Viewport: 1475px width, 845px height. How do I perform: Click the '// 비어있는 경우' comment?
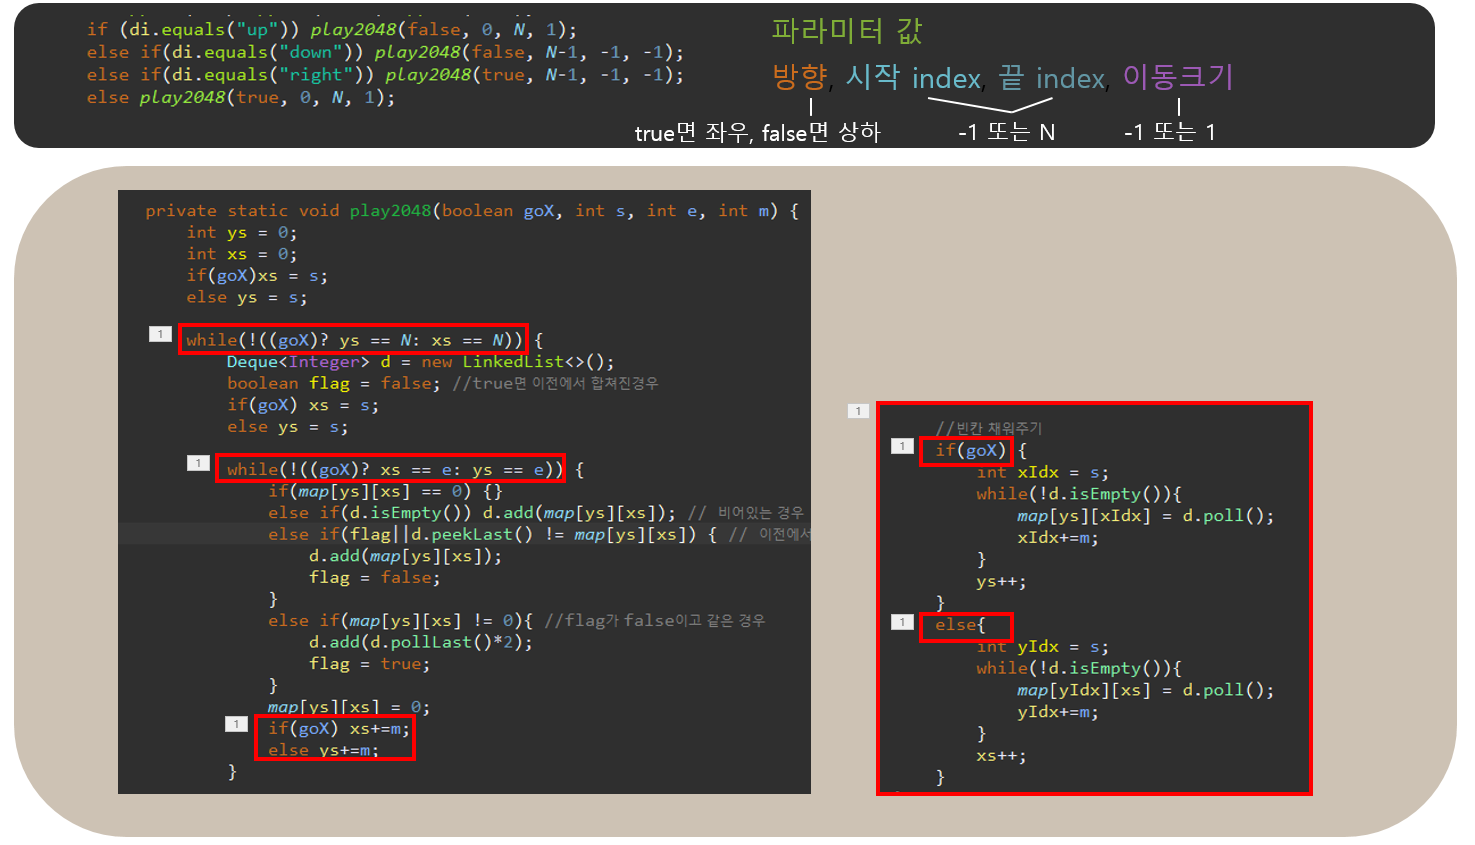click(746, 513)
